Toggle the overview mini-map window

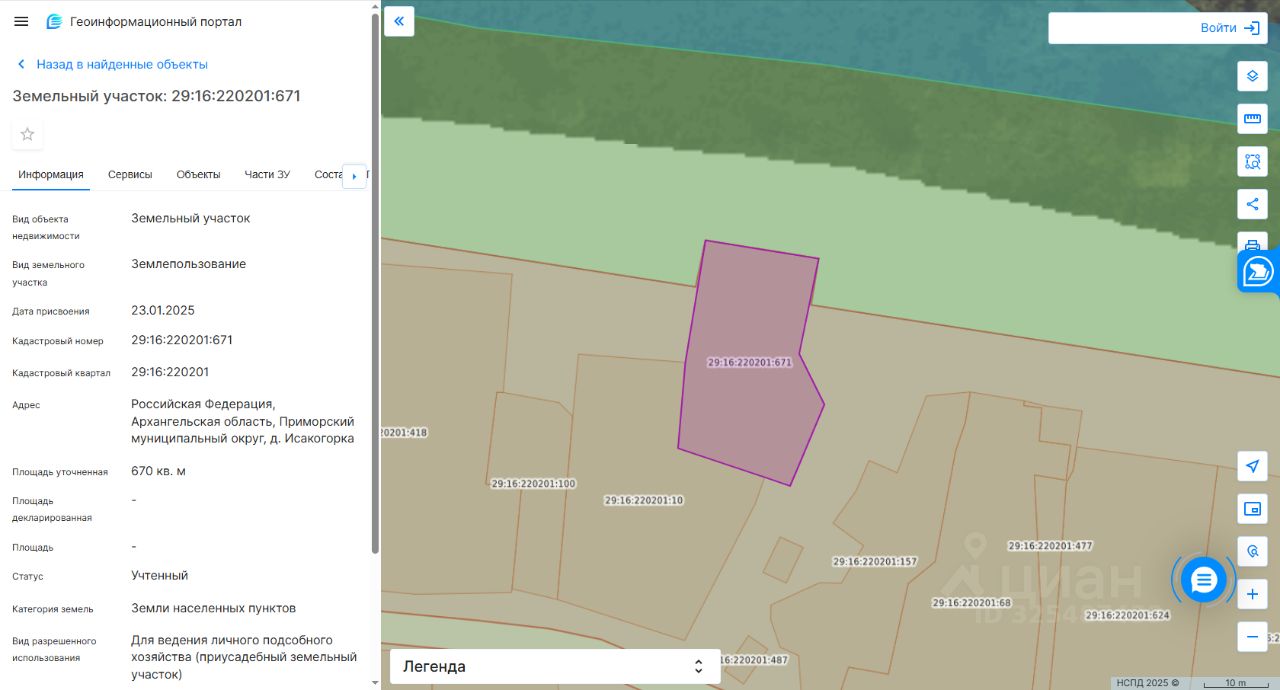tap(1252, 508)
